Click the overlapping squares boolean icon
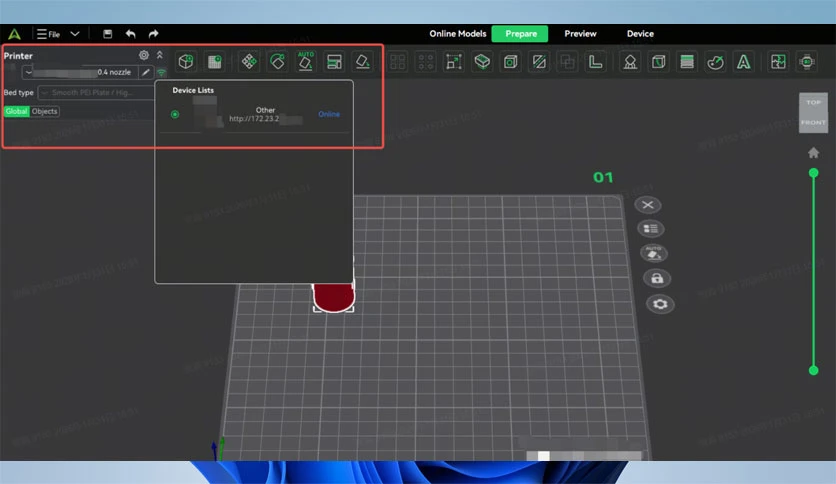 [x=567, y=62]
